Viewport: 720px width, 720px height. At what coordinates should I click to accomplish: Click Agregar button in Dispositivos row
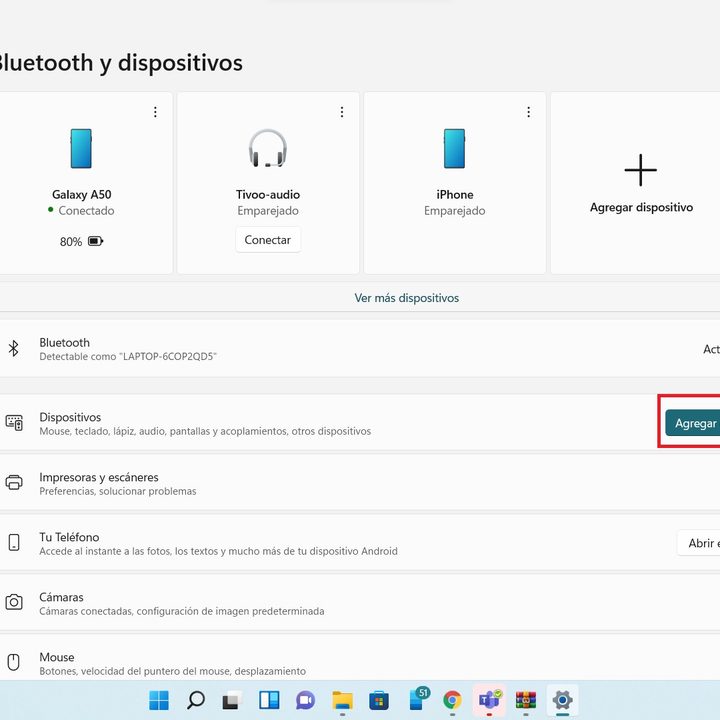692,423
